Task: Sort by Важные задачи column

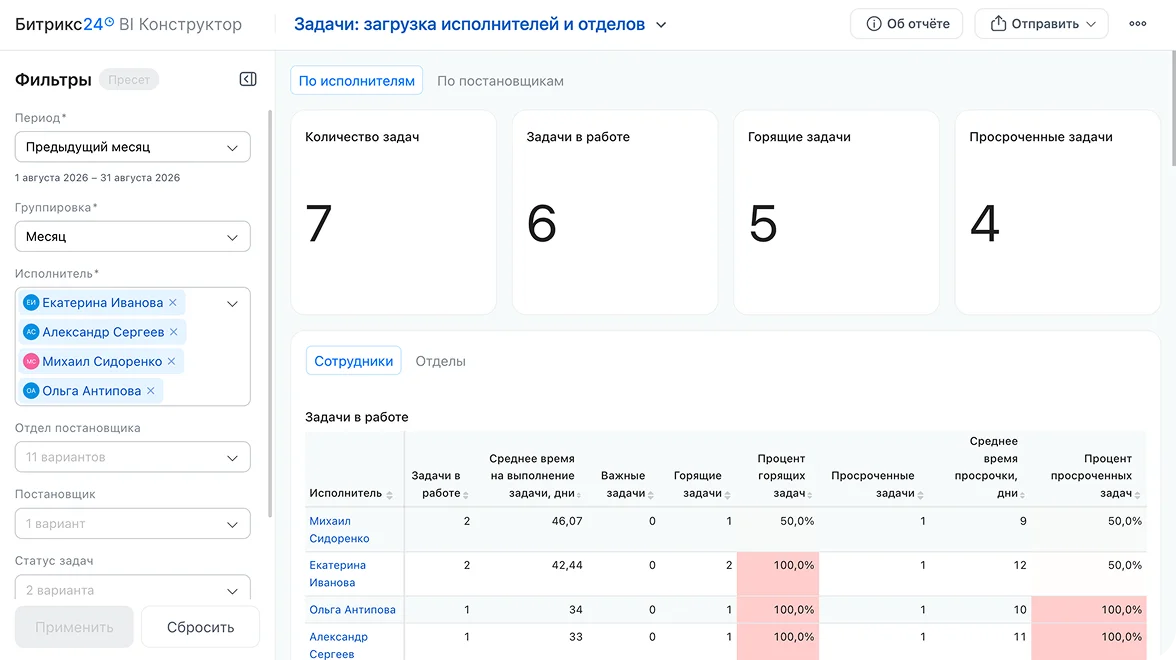Action: pos(650,495)
